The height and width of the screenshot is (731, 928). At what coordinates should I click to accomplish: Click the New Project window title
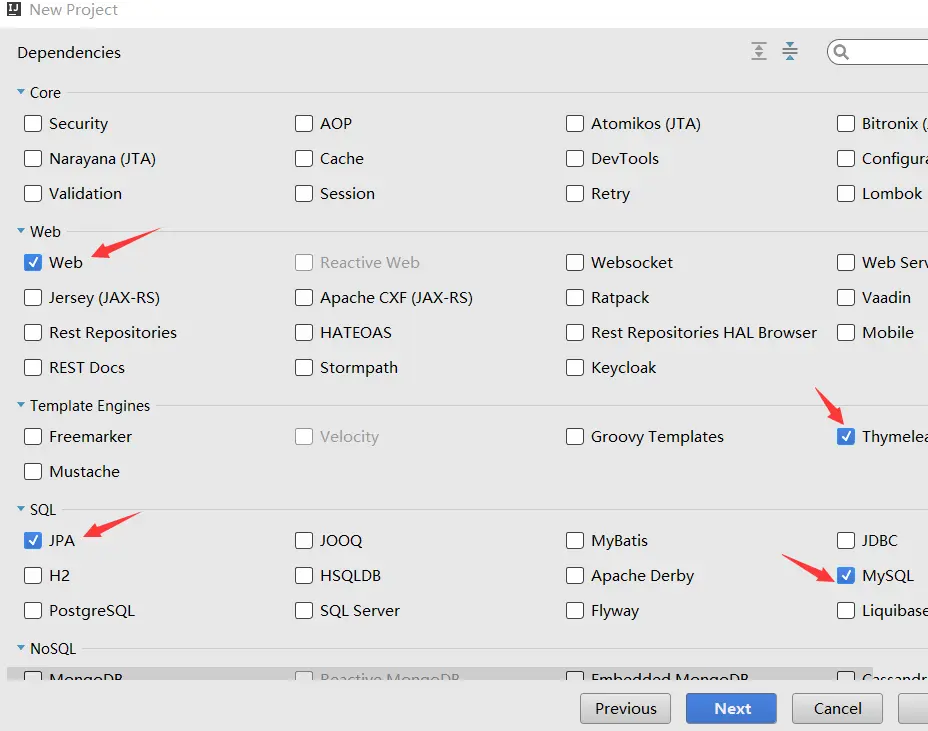point(73,10)
